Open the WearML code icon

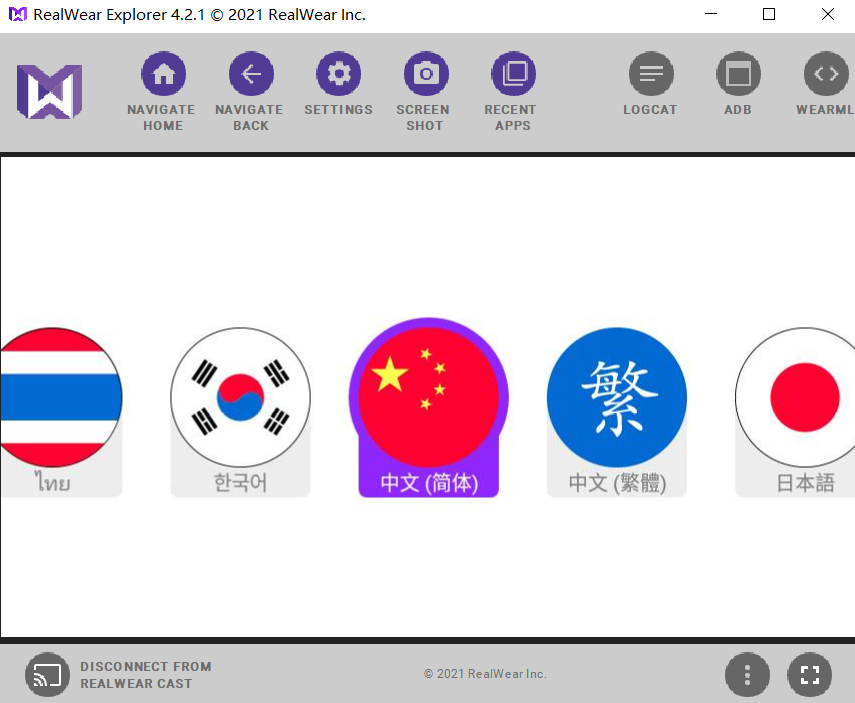pos(825,75)
